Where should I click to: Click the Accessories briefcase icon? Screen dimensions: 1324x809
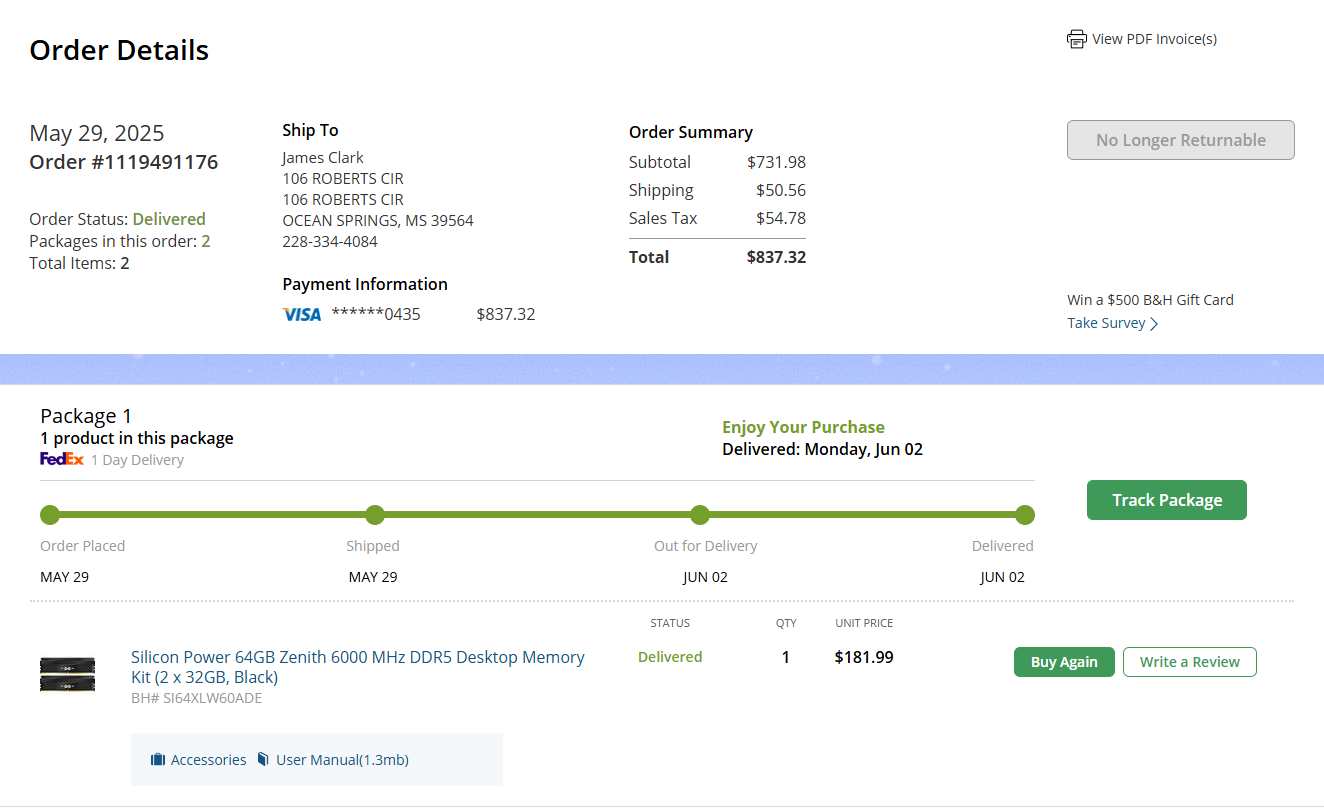(x=158, y=760)
